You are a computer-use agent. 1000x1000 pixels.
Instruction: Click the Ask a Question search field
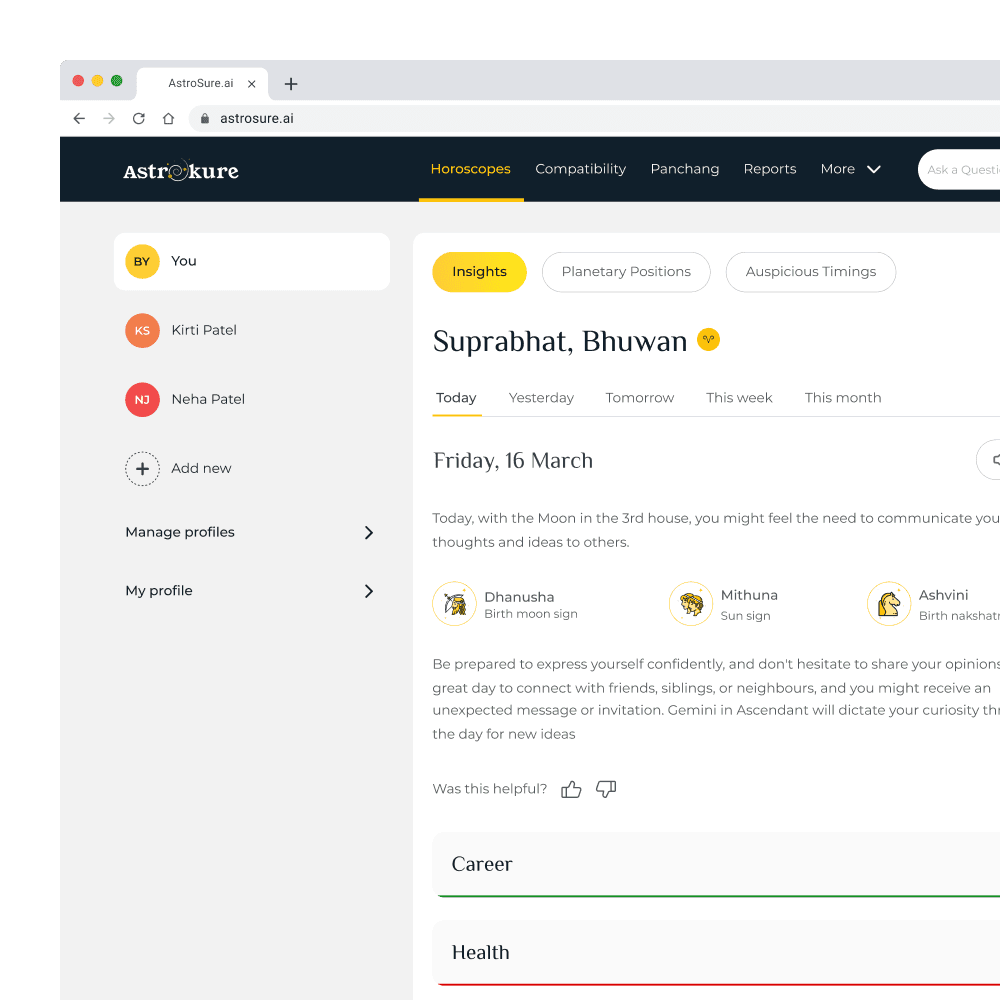click(962, 170)
